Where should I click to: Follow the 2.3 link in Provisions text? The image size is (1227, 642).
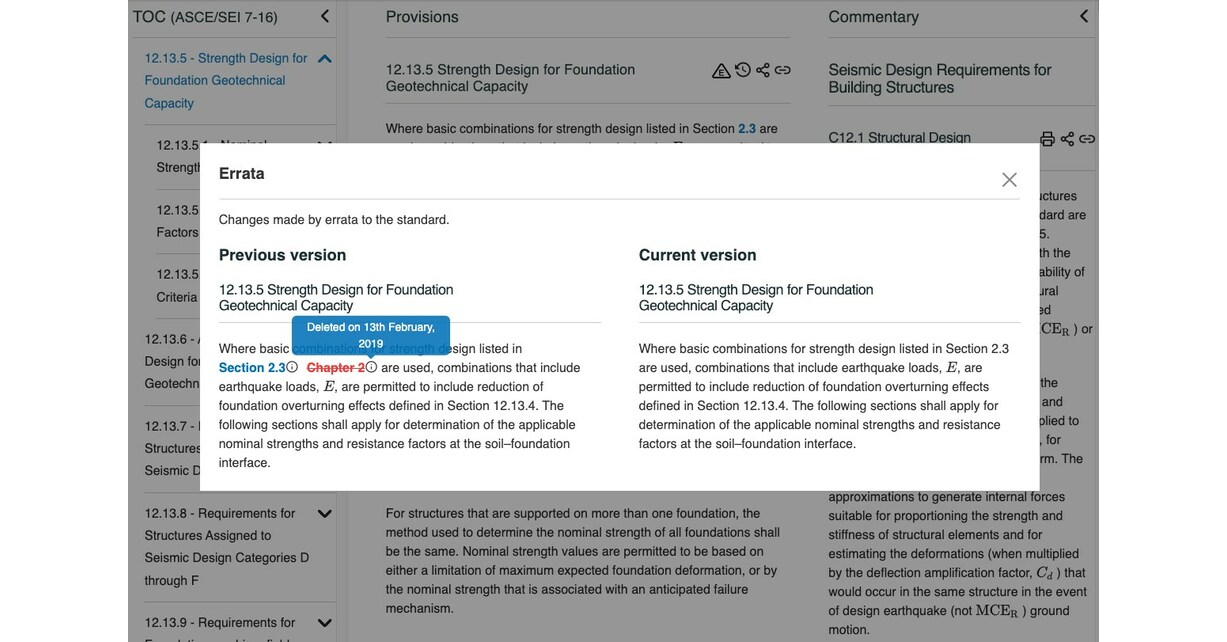coord(747,129)
